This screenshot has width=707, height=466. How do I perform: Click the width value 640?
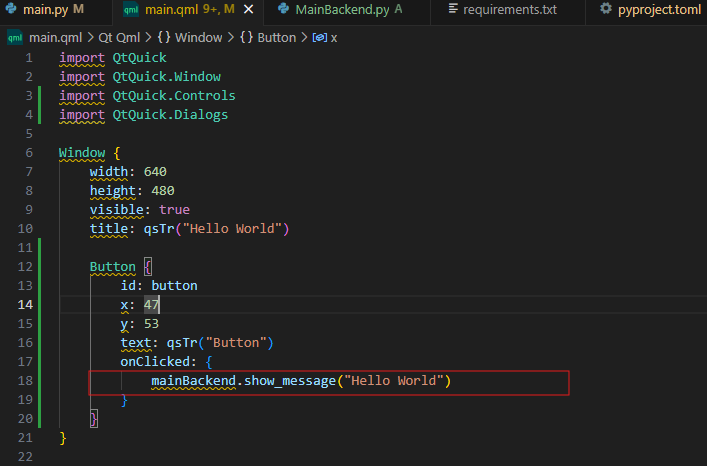(155, 172)
